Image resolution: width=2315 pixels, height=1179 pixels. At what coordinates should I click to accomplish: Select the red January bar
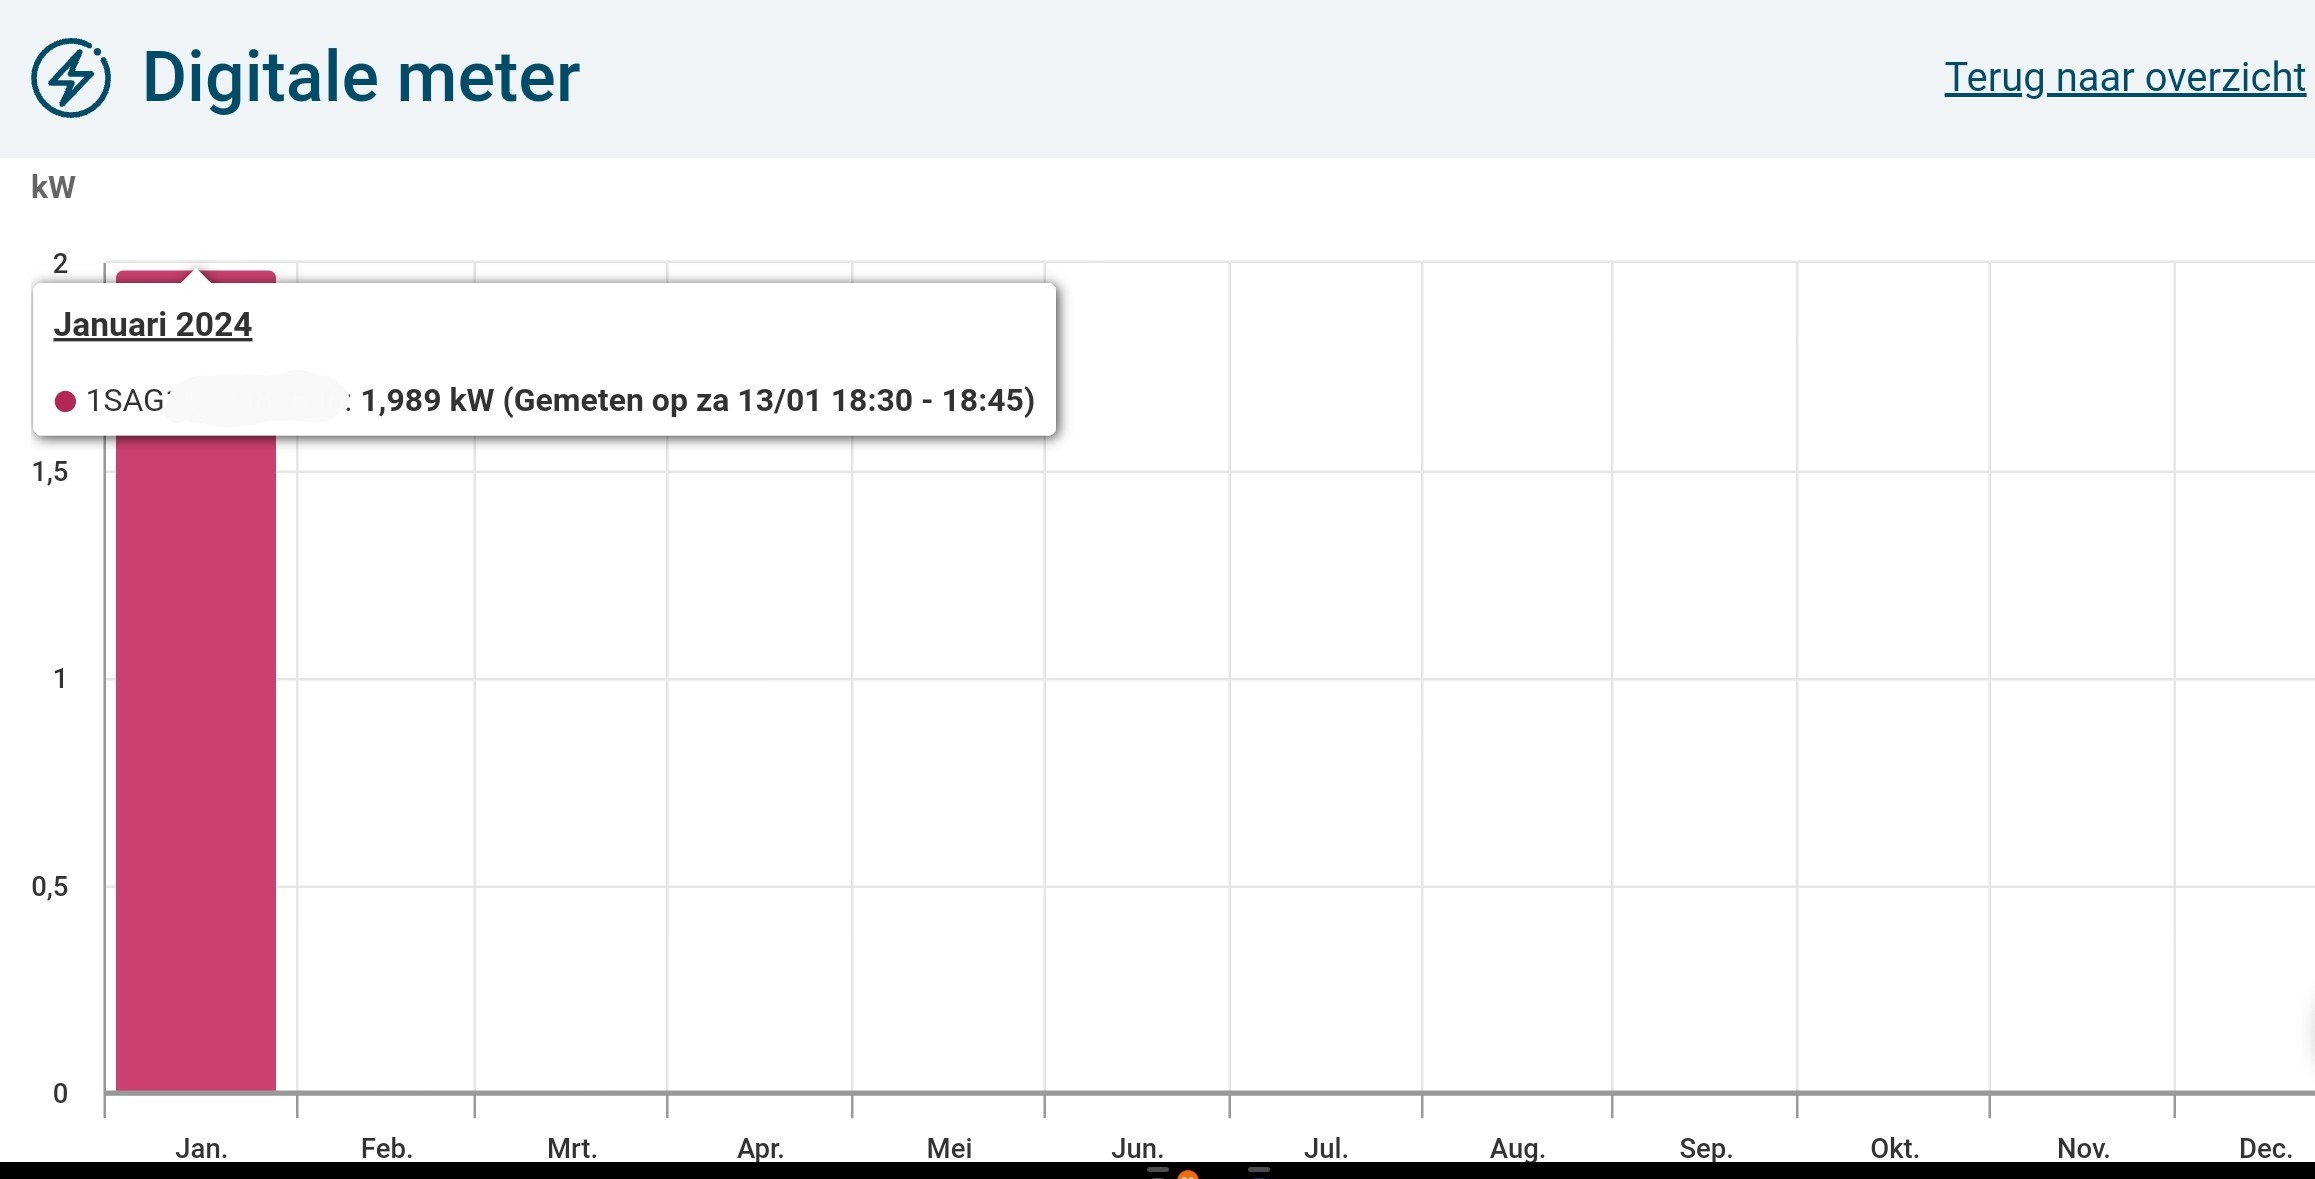pyautogui.click(x=196, y=760)
